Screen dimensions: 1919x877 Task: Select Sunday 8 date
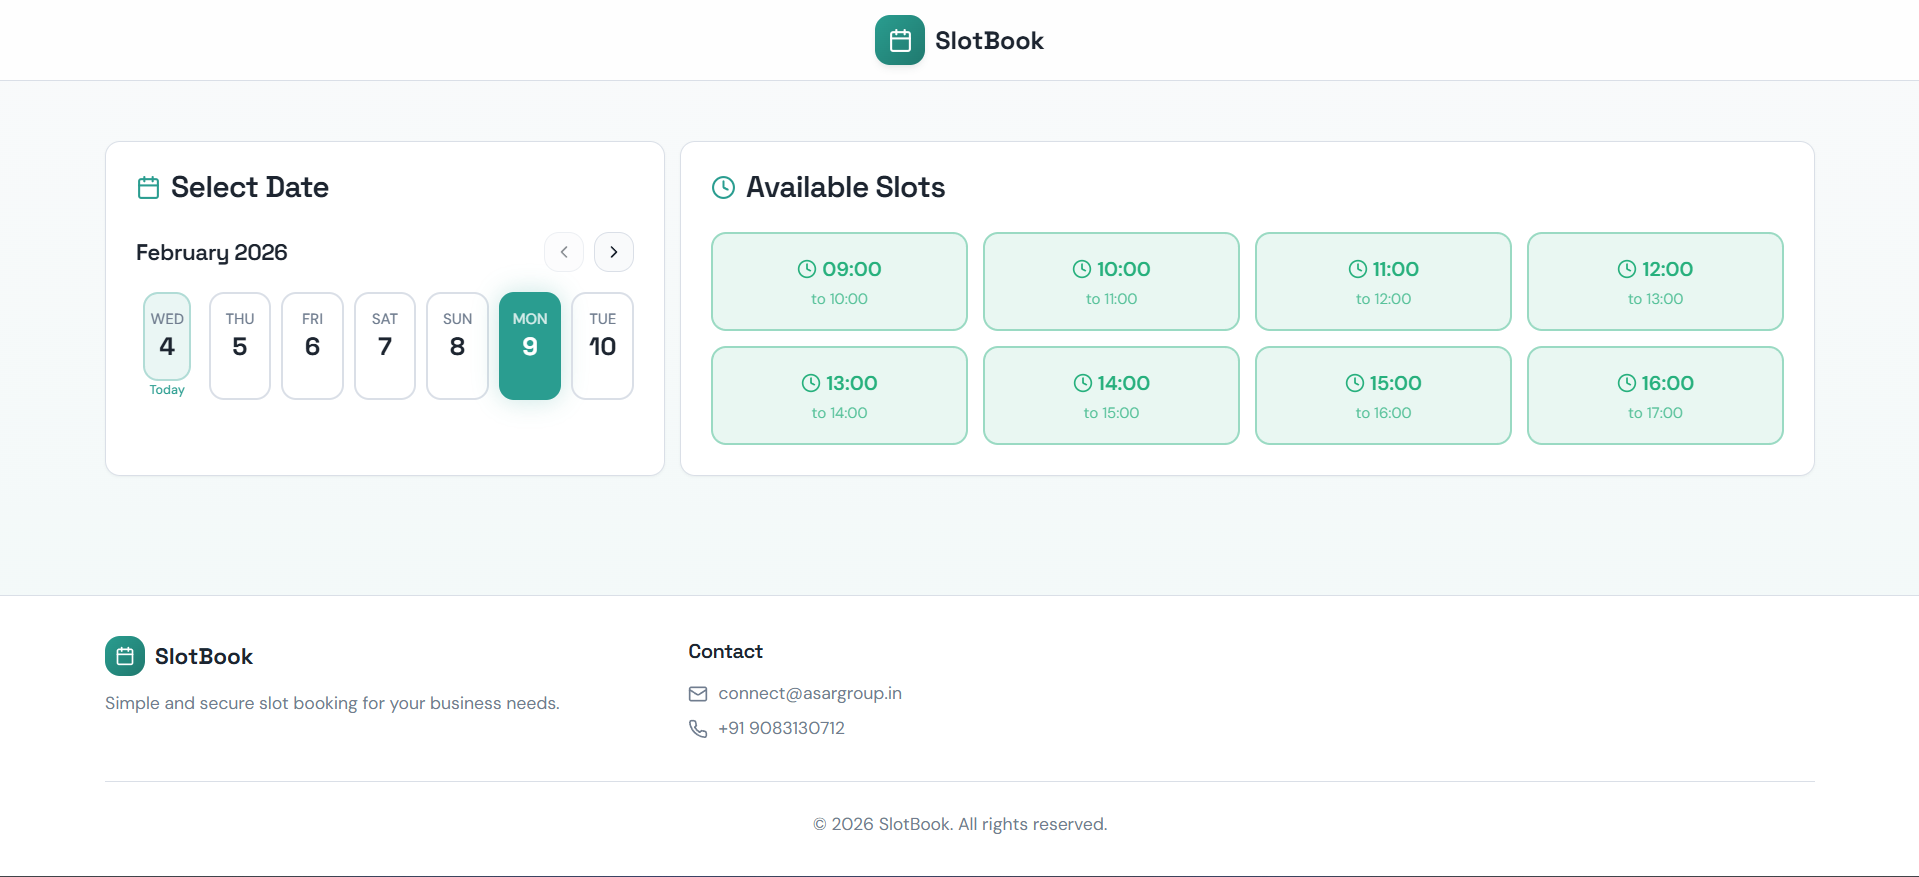[x=457, y=346]
